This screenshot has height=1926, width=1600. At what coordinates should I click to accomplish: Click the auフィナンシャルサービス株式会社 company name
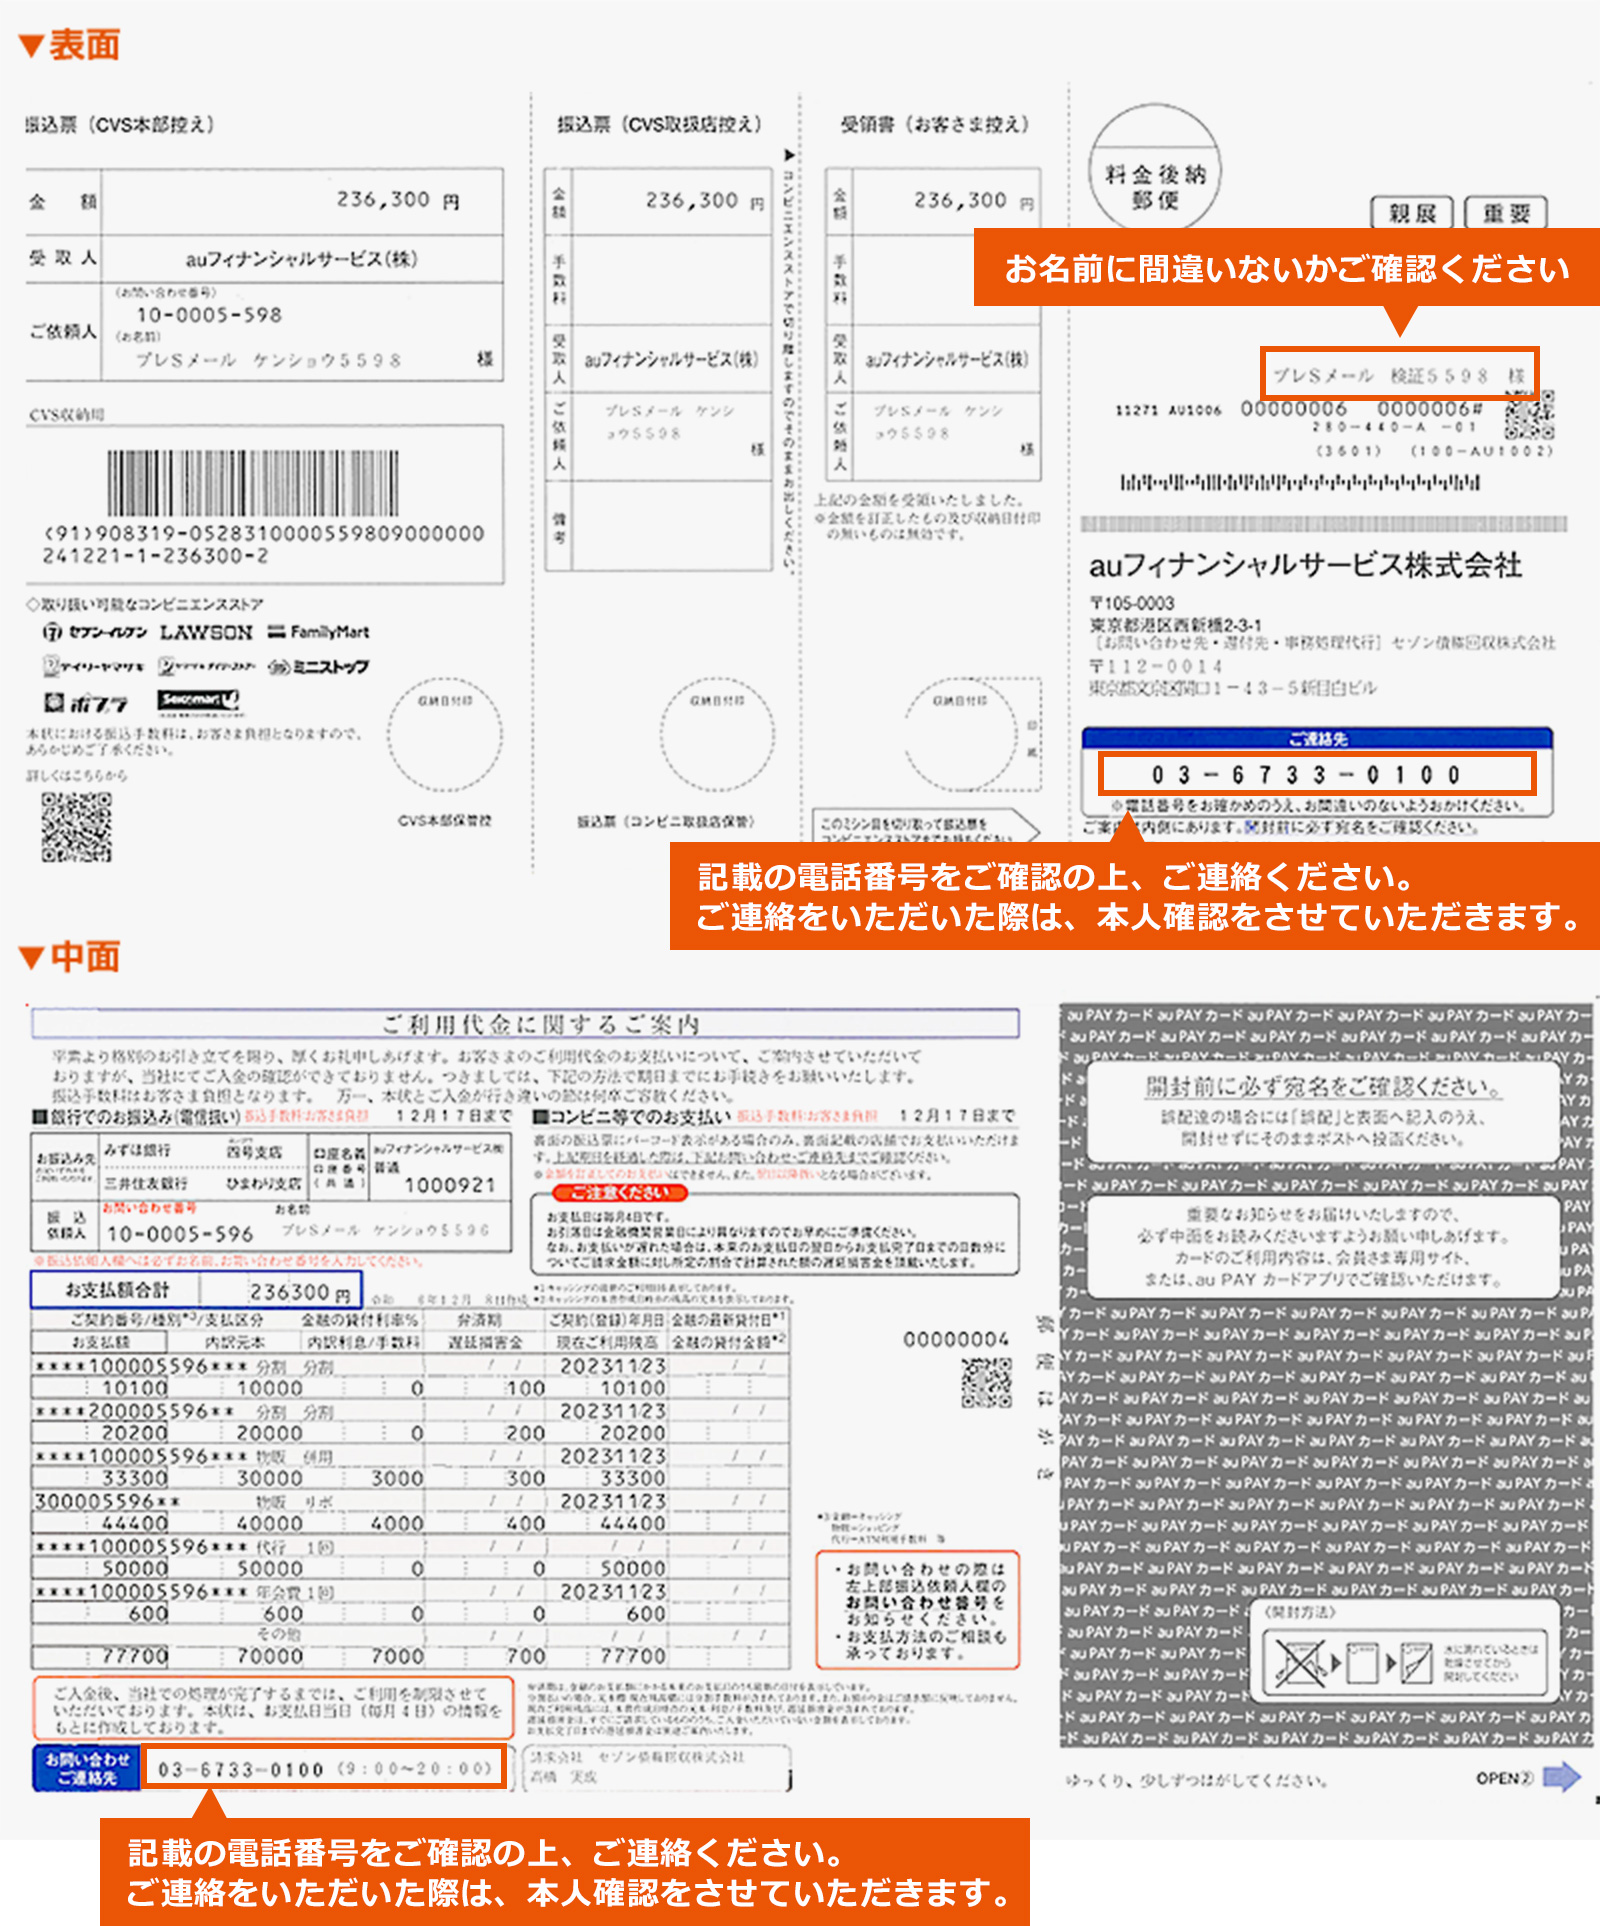(x=1305, y=565)
